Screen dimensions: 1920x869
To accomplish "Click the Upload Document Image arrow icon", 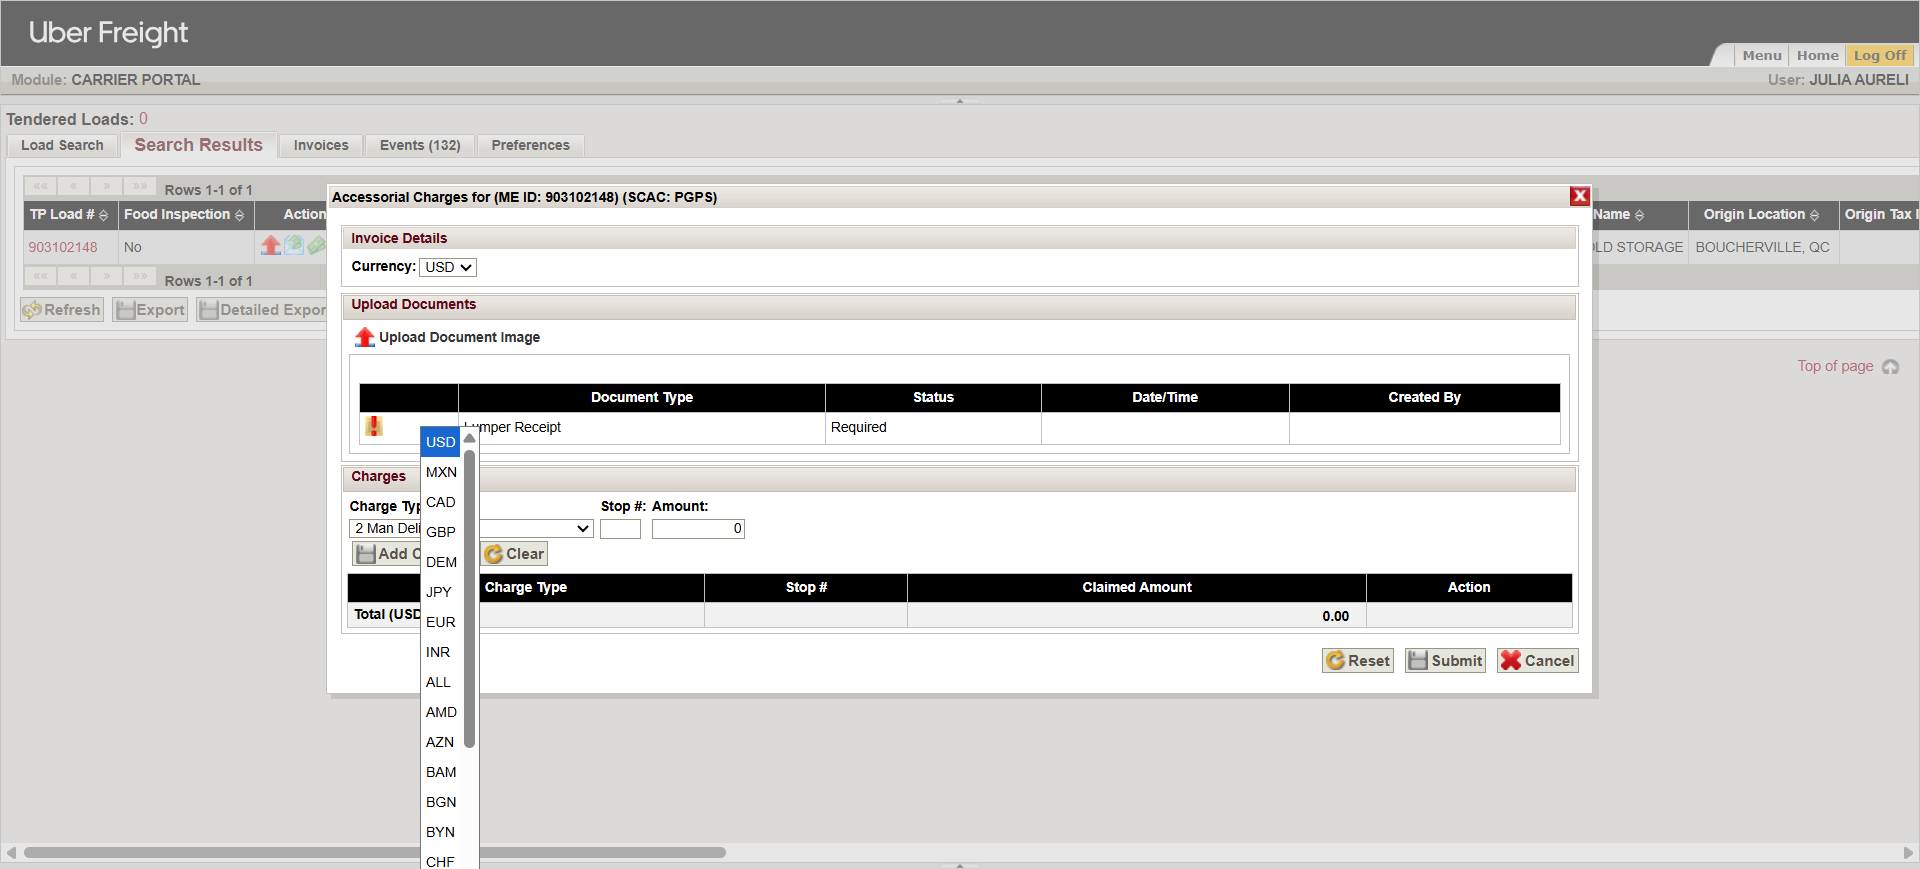I will click(365, 337).
